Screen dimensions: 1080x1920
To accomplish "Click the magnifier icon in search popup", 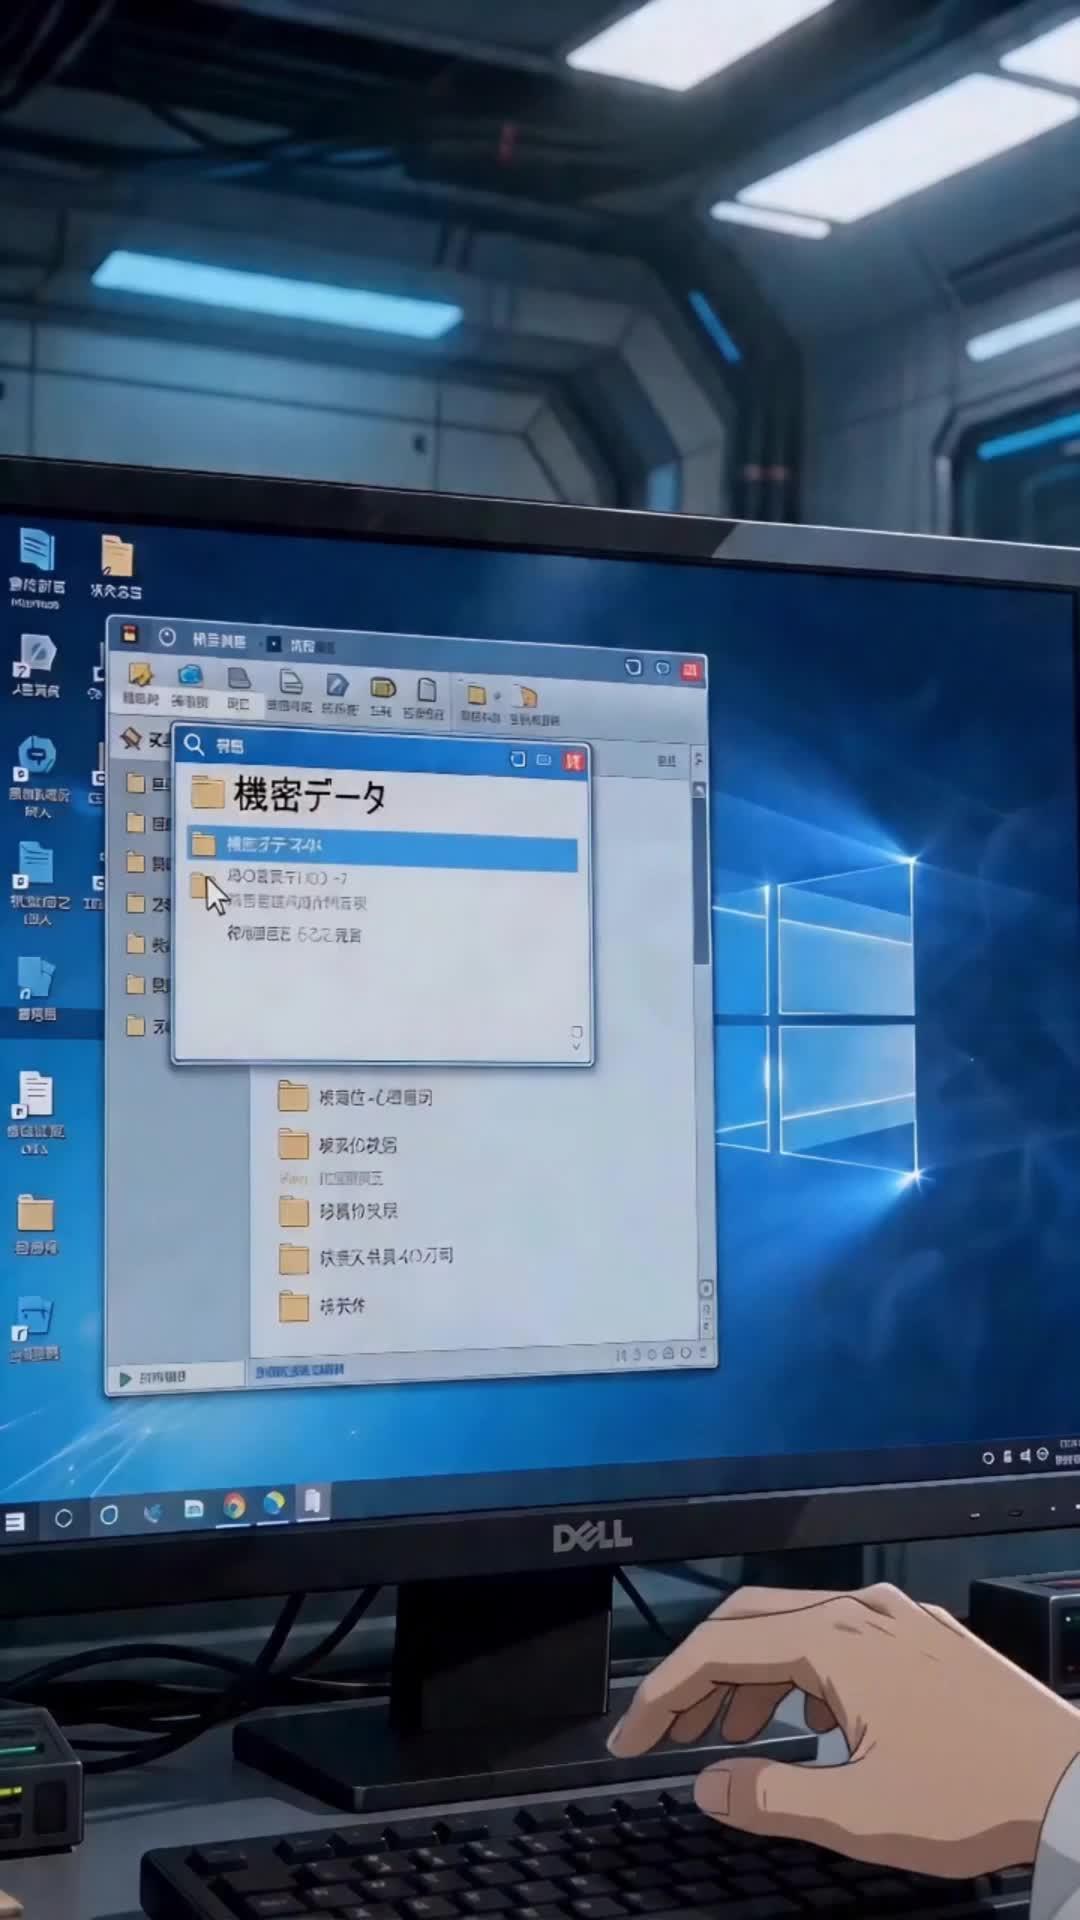I will (194, 744).
